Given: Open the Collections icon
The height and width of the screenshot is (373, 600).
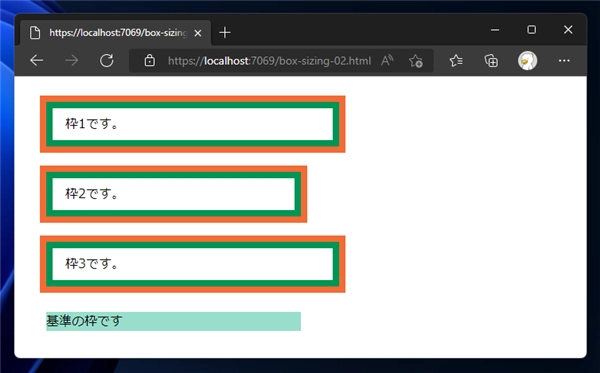Looking at the screenshot, I should [x=491, y=60].
